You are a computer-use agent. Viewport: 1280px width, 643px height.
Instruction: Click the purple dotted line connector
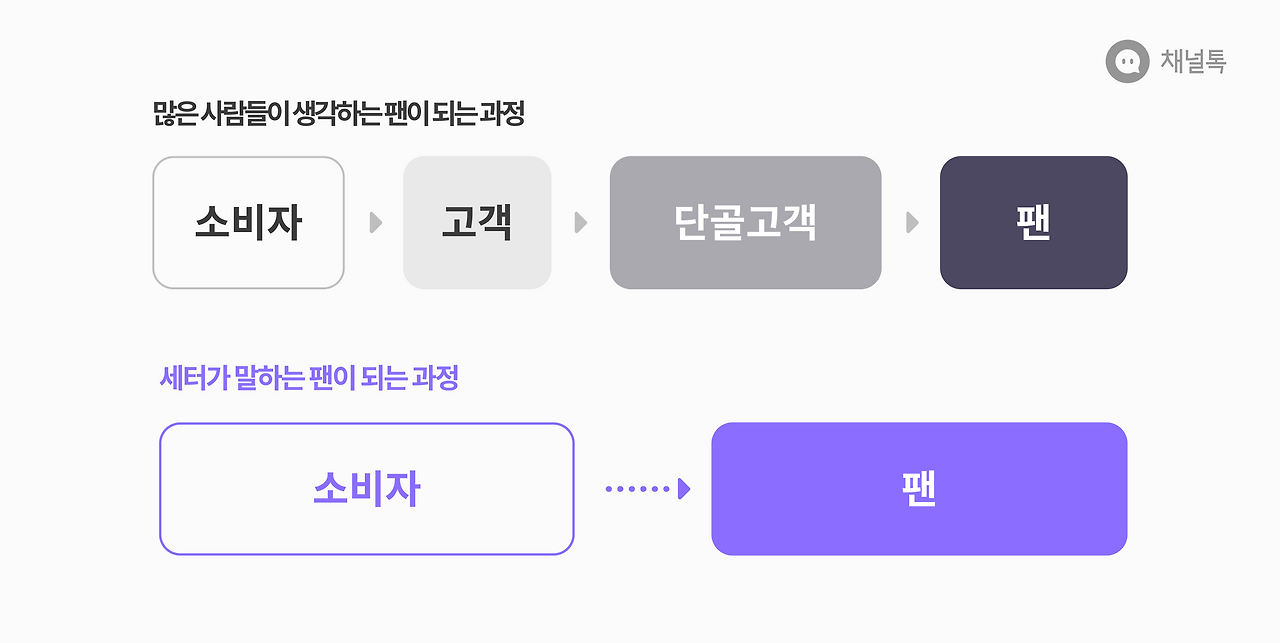coord(639,489)
